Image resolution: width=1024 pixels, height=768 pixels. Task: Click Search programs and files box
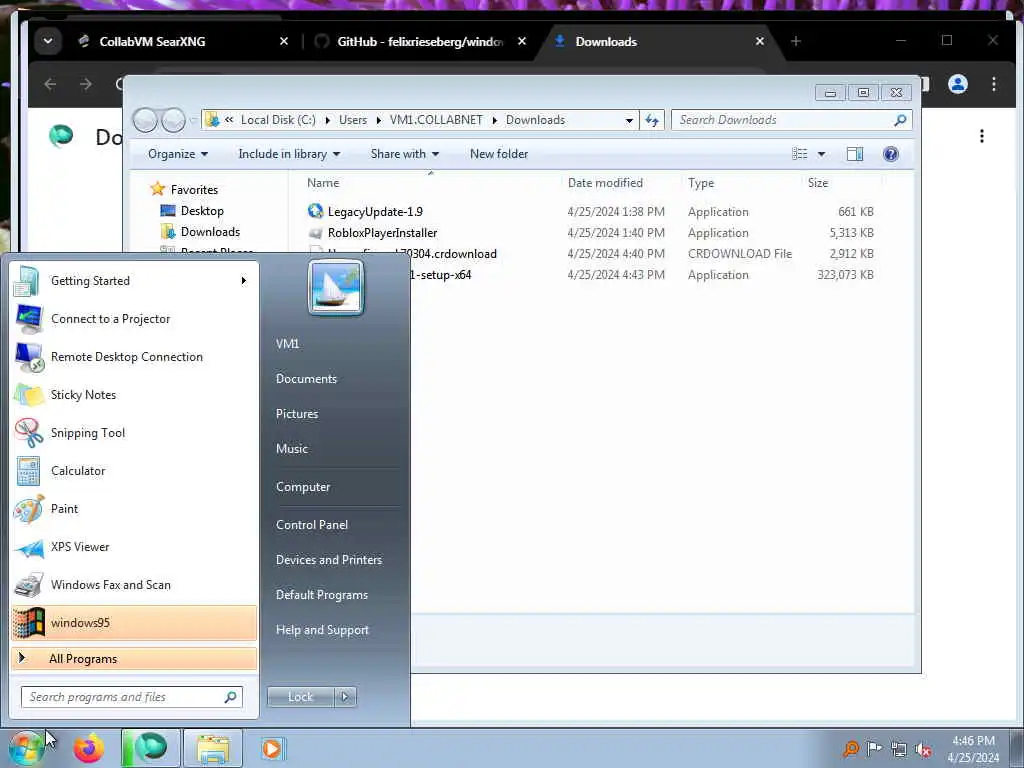coord(132,697)
